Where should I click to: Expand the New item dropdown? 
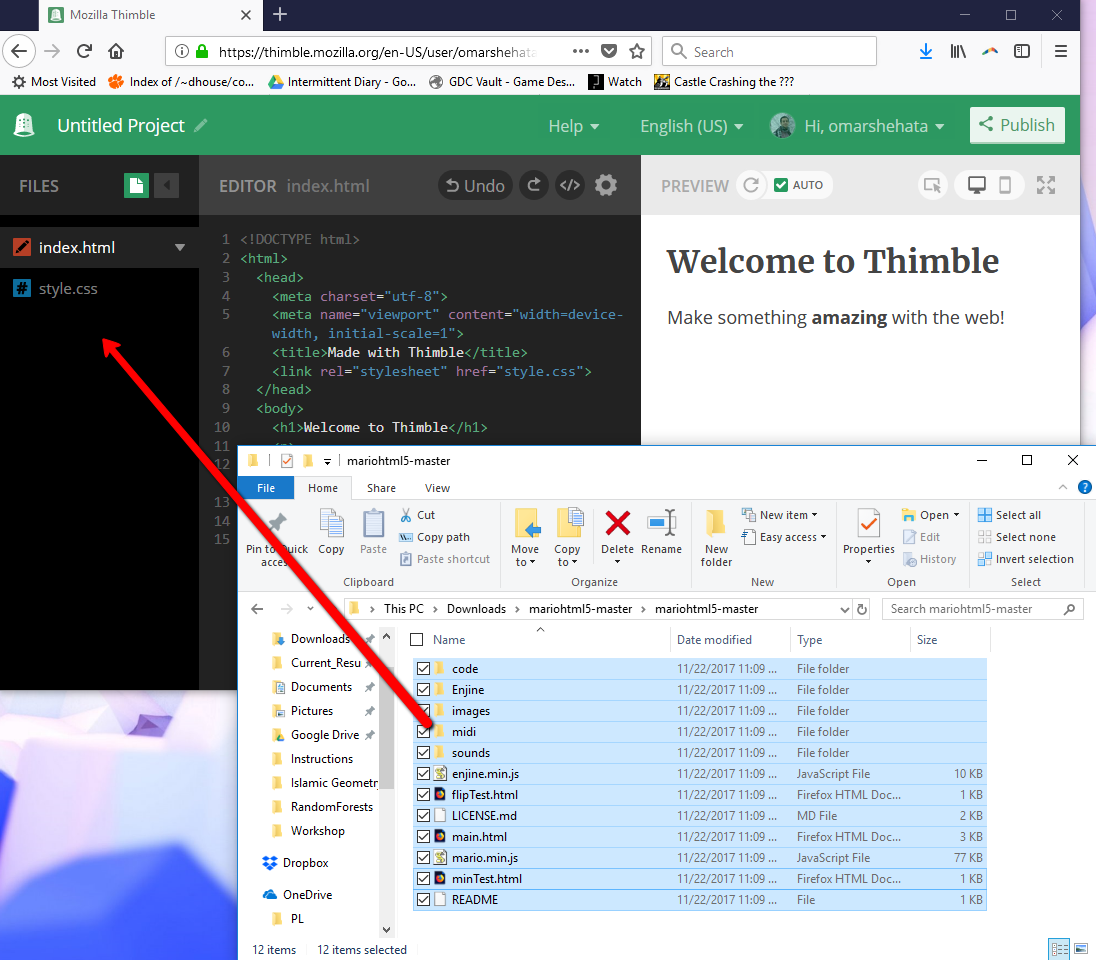[x=779, y=515]
